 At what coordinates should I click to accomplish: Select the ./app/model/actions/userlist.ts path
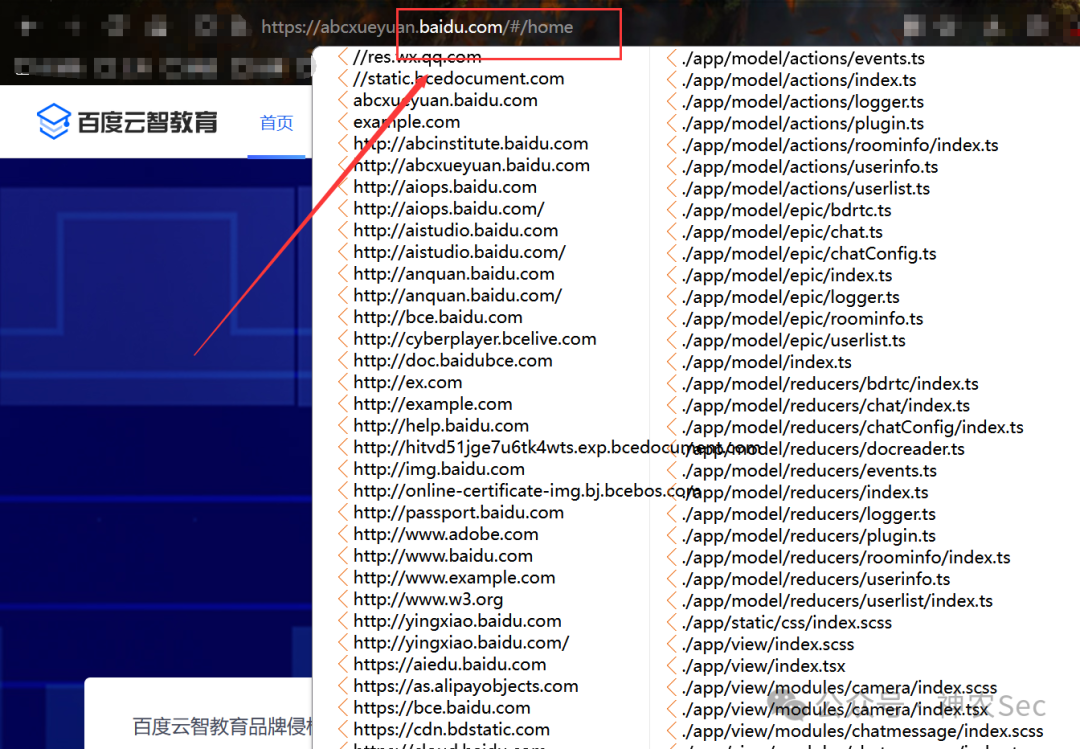point(805,189)
